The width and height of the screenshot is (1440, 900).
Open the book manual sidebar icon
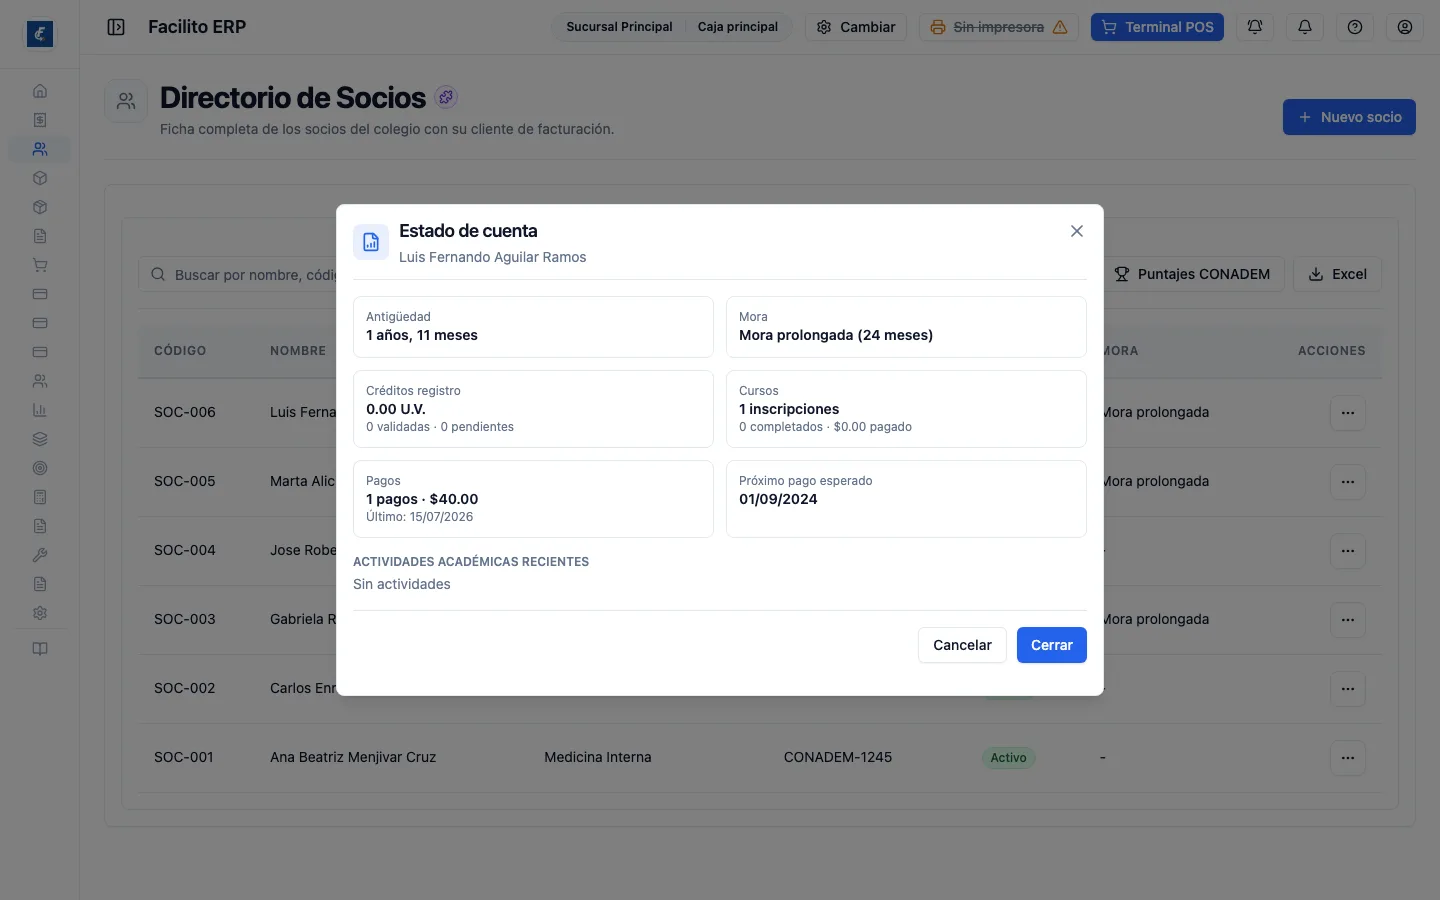click(40, 649)
